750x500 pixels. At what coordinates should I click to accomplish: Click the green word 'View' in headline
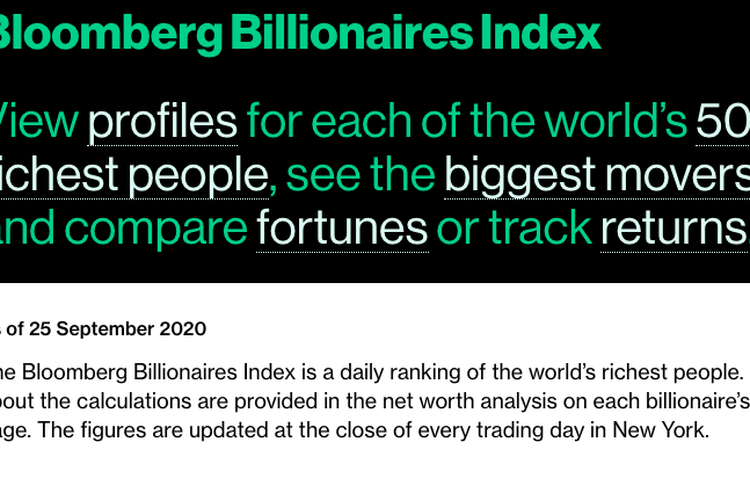(x=38, y=122)
